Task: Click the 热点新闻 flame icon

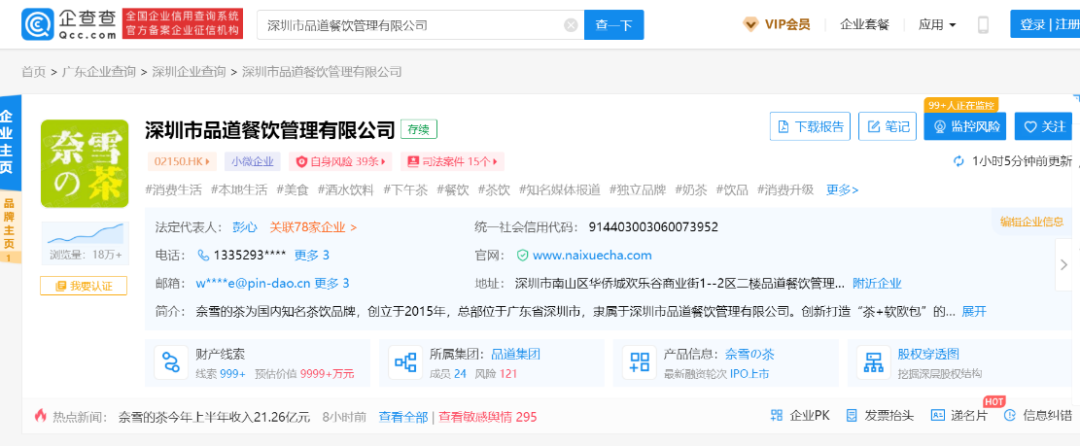Action: pyautogui.click(x=41, y=416)
